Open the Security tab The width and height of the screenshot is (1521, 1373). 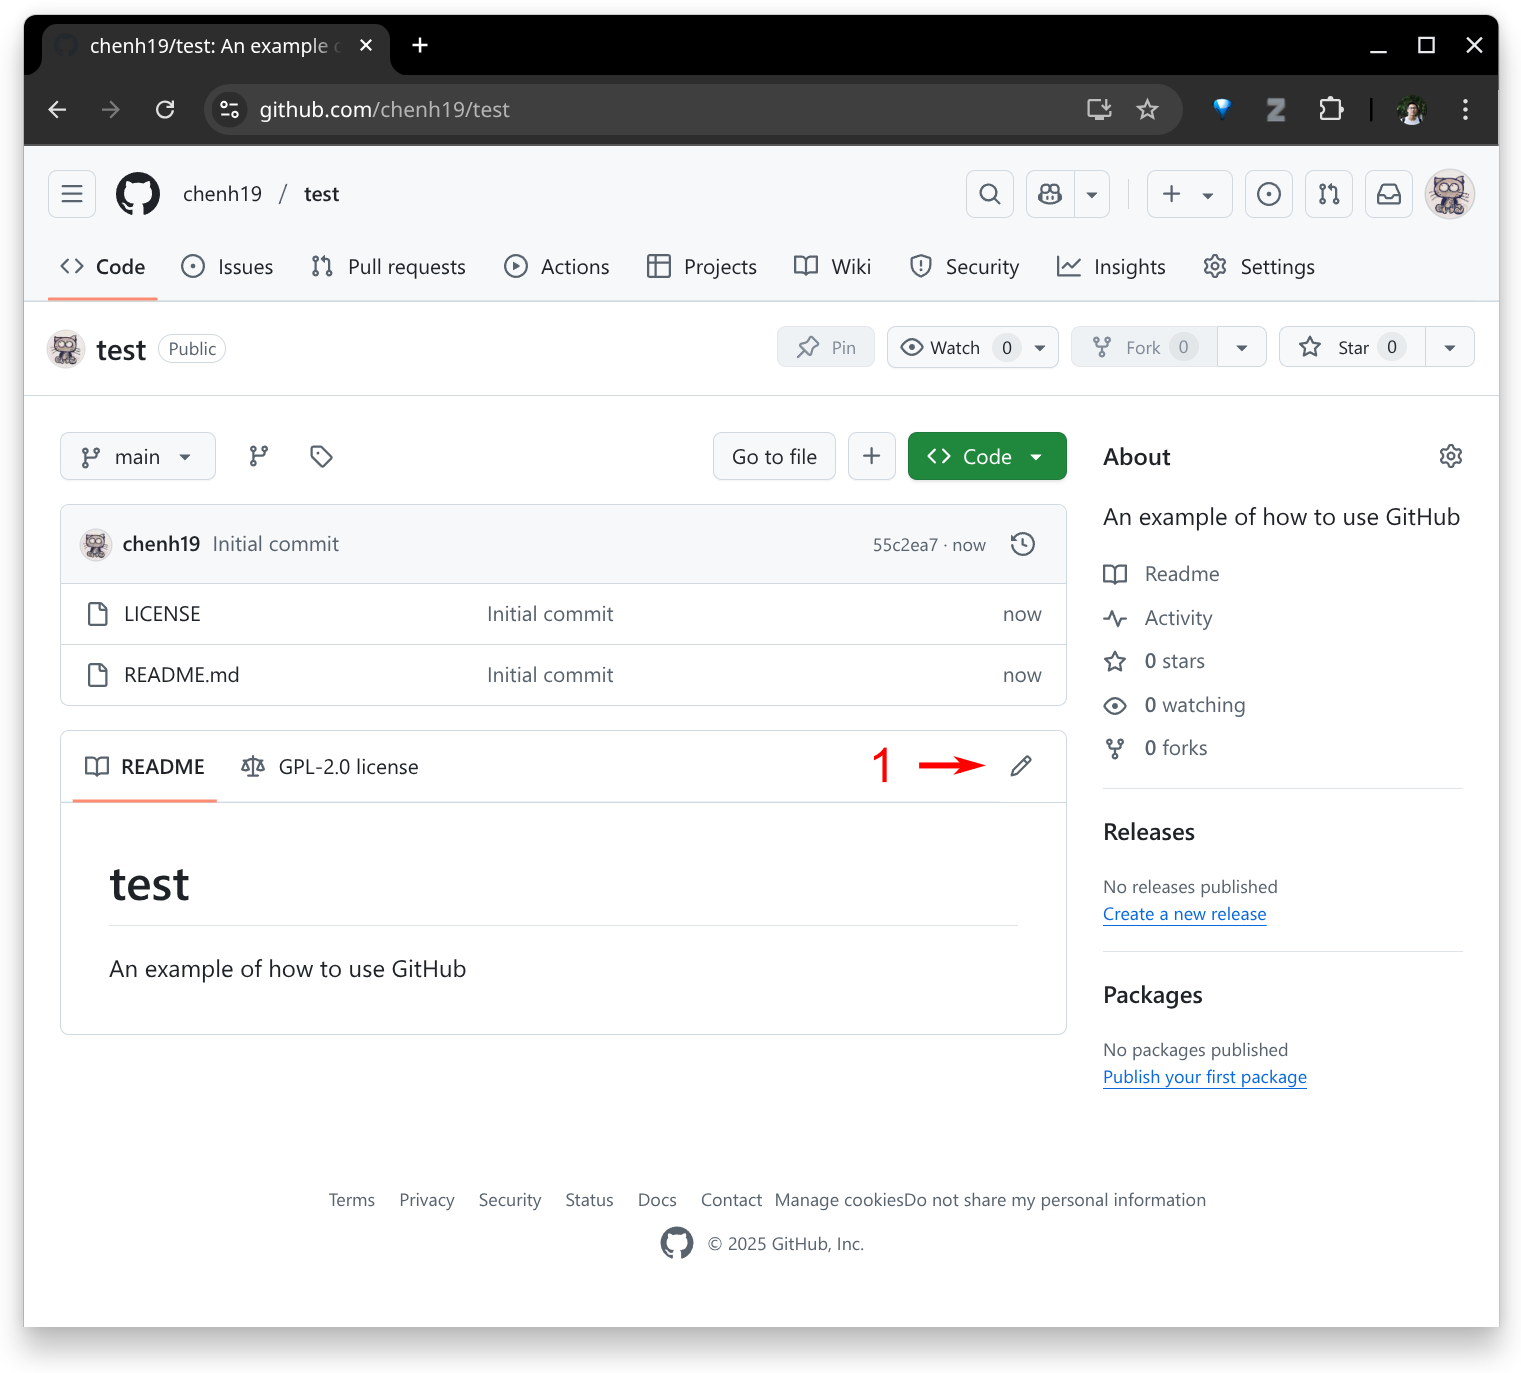pos(964,267)
